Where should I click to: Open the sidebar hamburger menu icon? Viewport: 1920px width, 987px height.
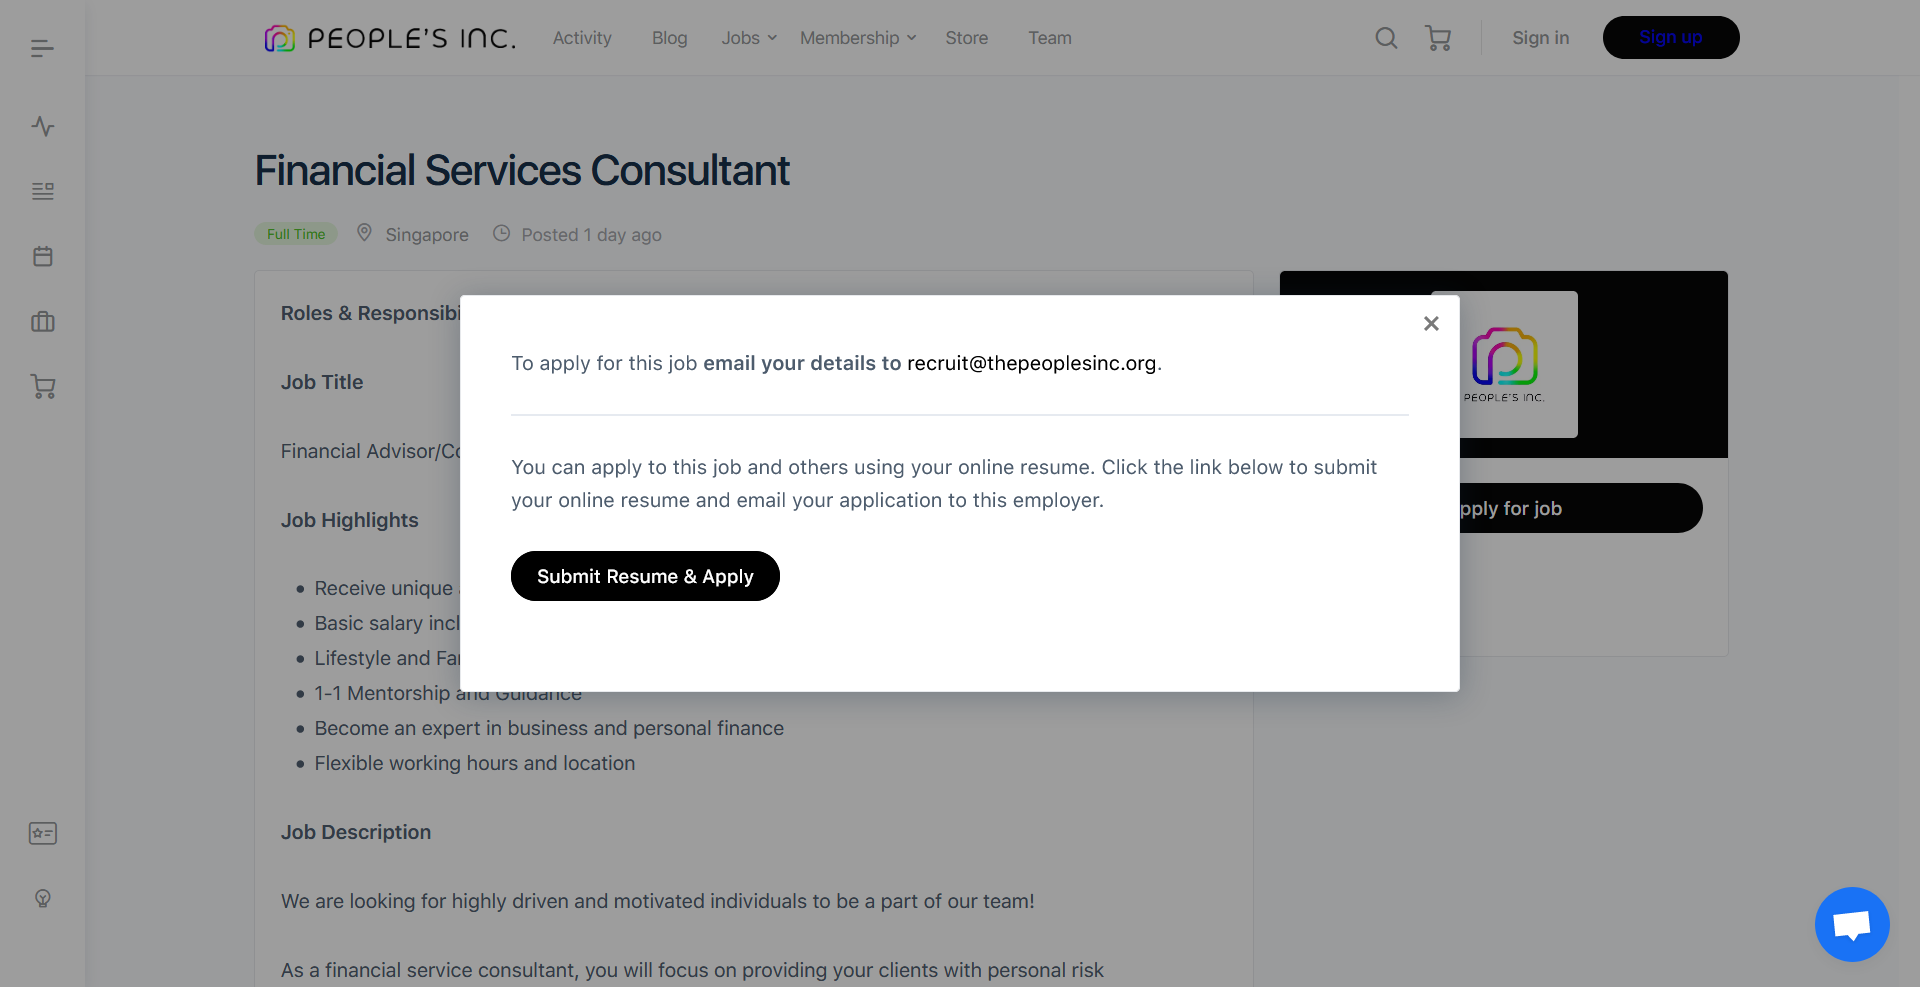(x=42, y=48)
